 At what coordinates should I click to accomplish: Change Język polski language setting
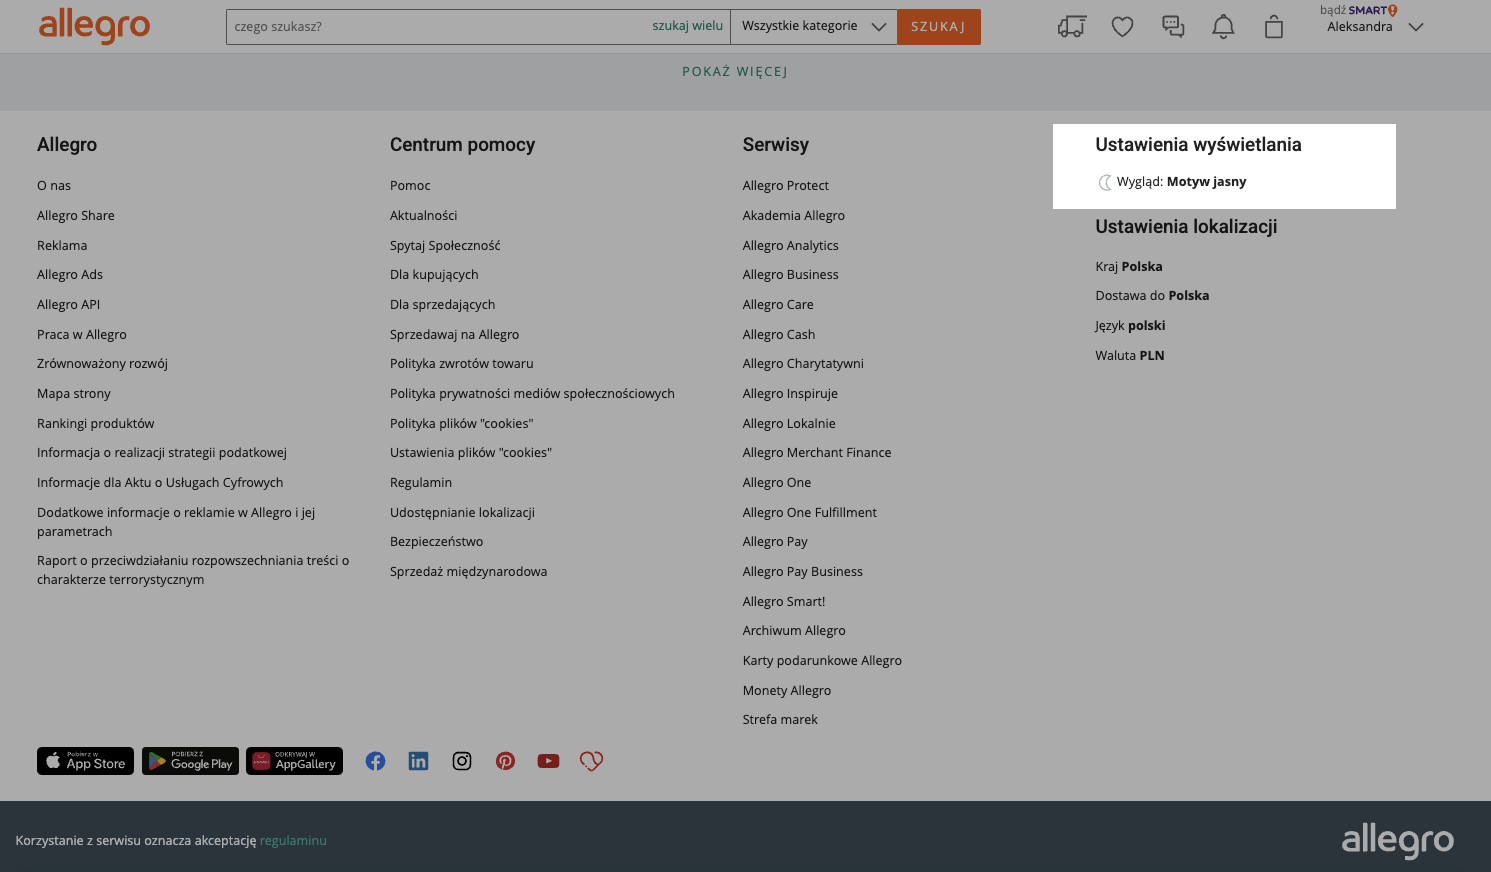pyautogui.click(x=1130, y=326)
